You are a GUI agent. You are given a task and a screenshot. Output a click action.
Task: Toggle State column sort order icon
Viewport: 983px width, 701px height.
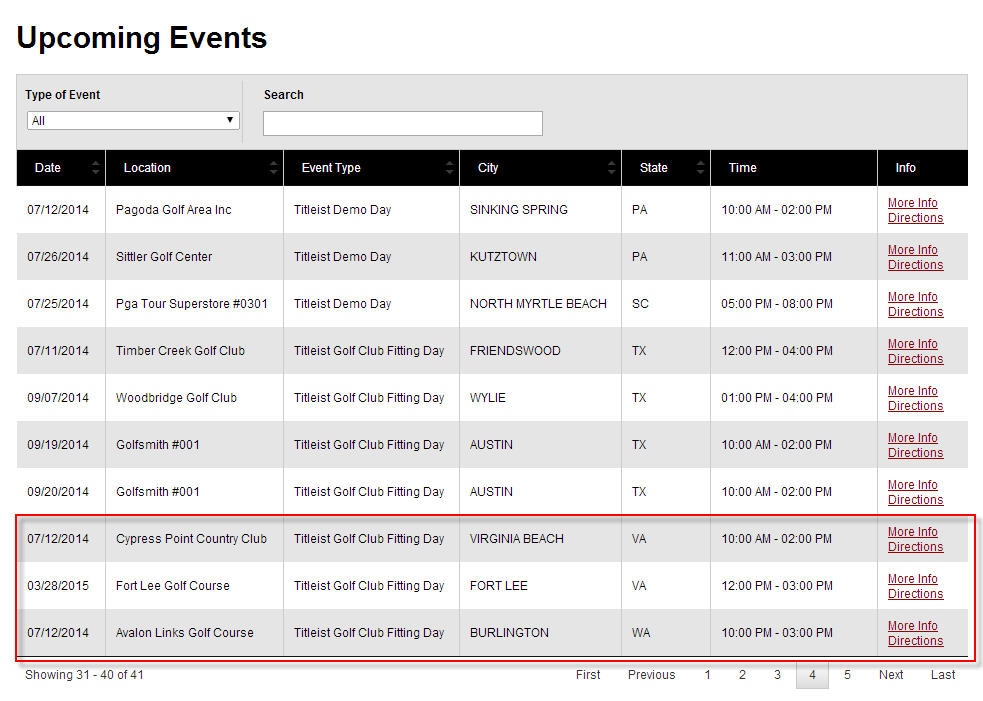click(x=701, y=168)
